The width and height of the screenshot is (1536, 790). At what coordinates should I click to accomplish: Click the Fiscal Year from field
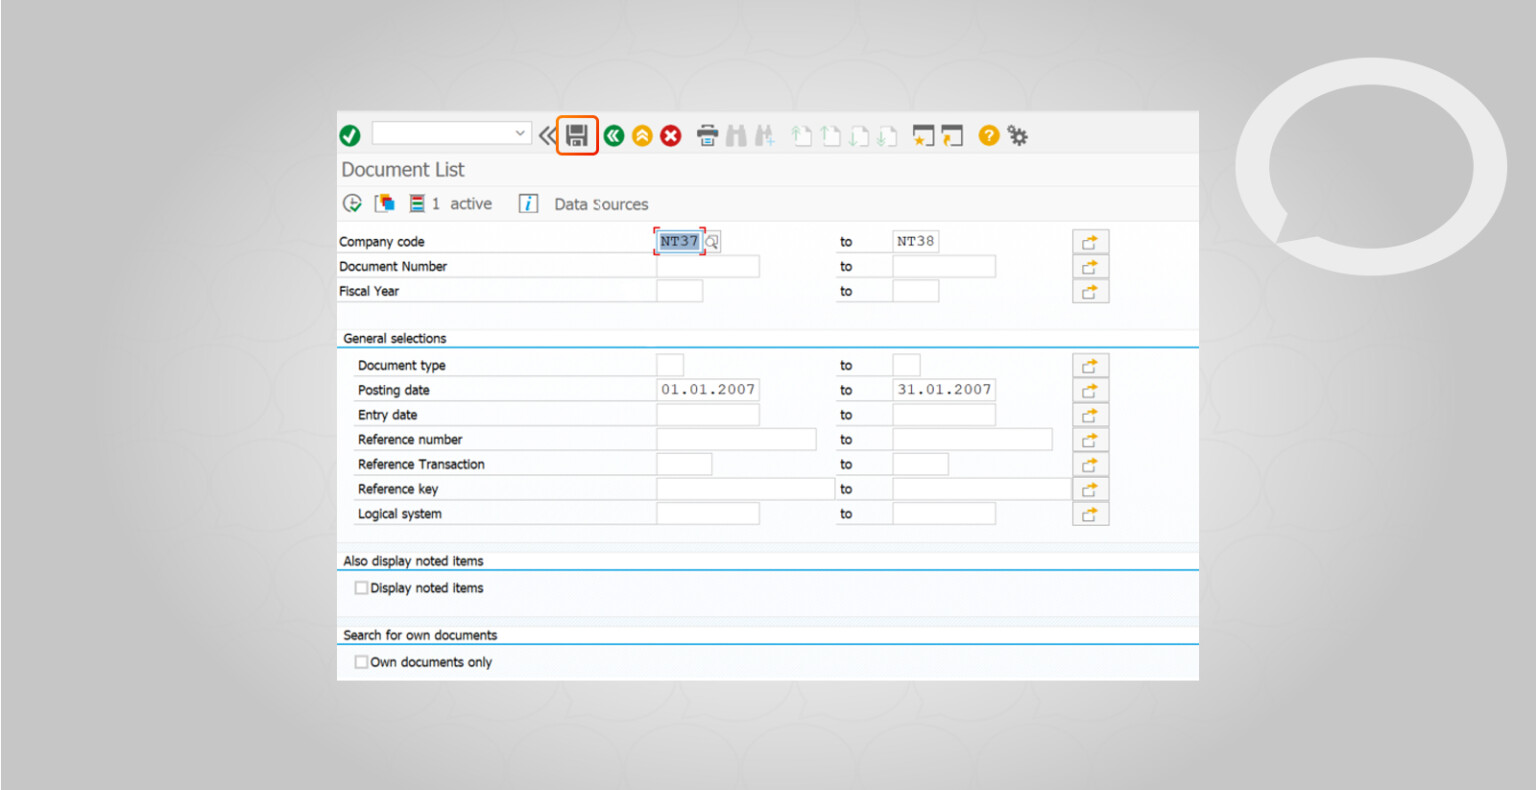(680, 291)
